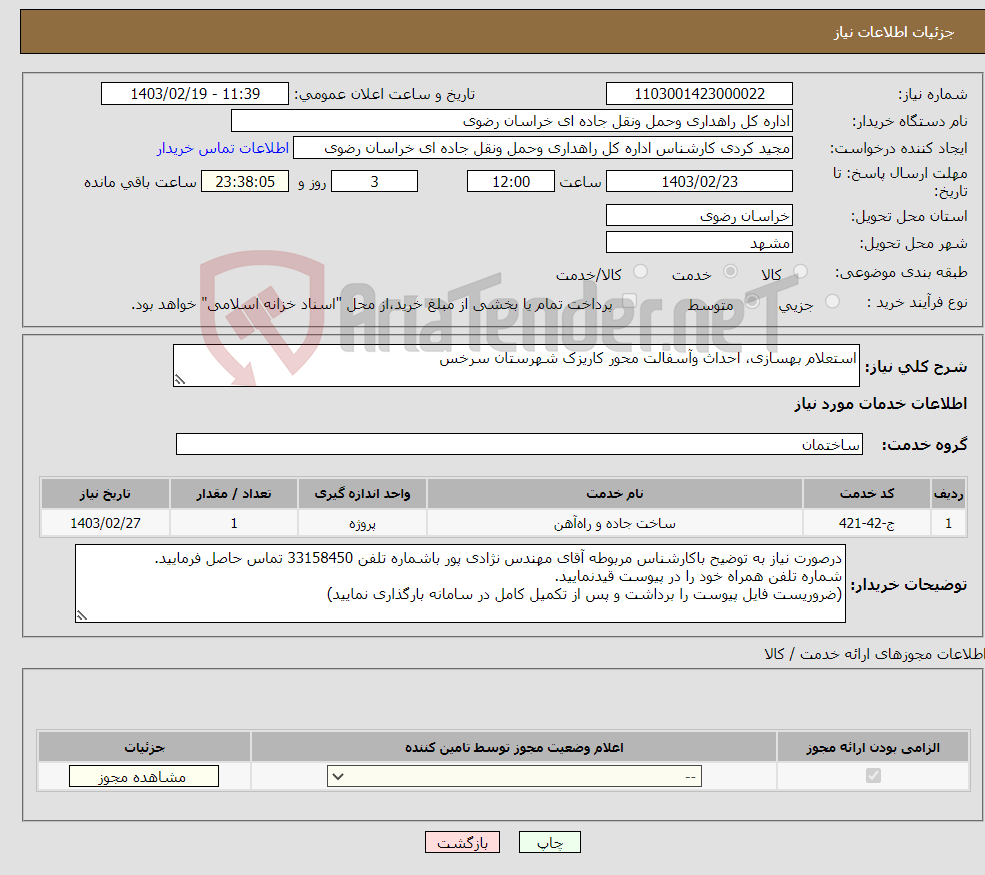The height and width of the screenshot is (875, 985).
Task: Open the مشاهده مجوز view-permit button
Action: (x=144, y=776)
